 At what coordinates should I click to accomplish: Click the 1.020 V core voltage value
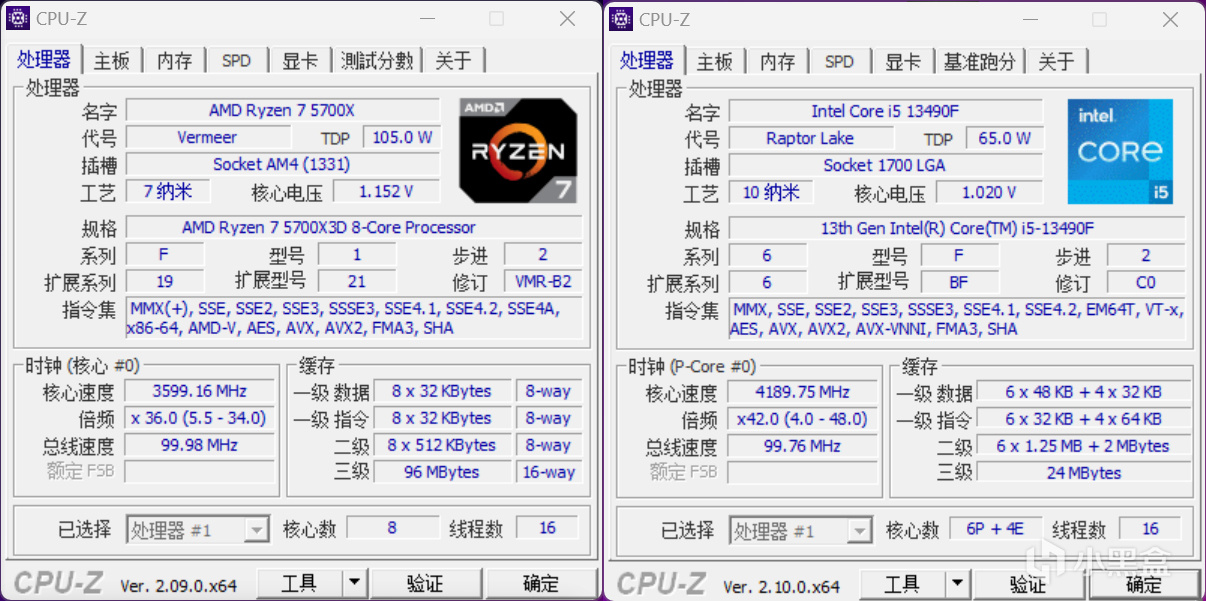pyautogui.click(x=989, y=192)
